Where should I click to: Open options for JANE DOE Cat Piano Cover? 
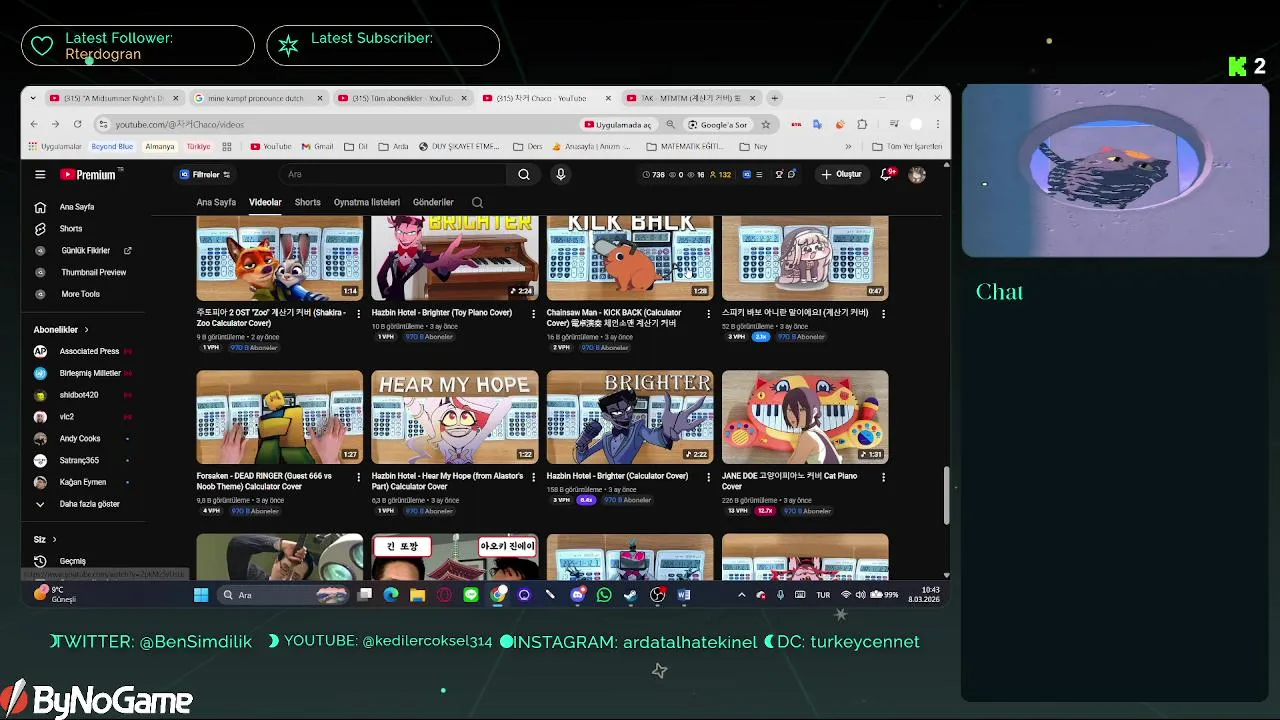883,477
